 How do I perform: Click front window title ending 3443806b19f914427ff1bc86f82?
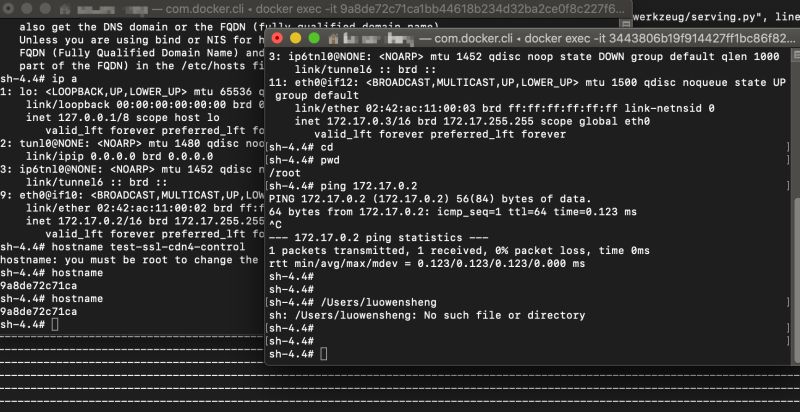pyautogui.click(x=606, y=39)
